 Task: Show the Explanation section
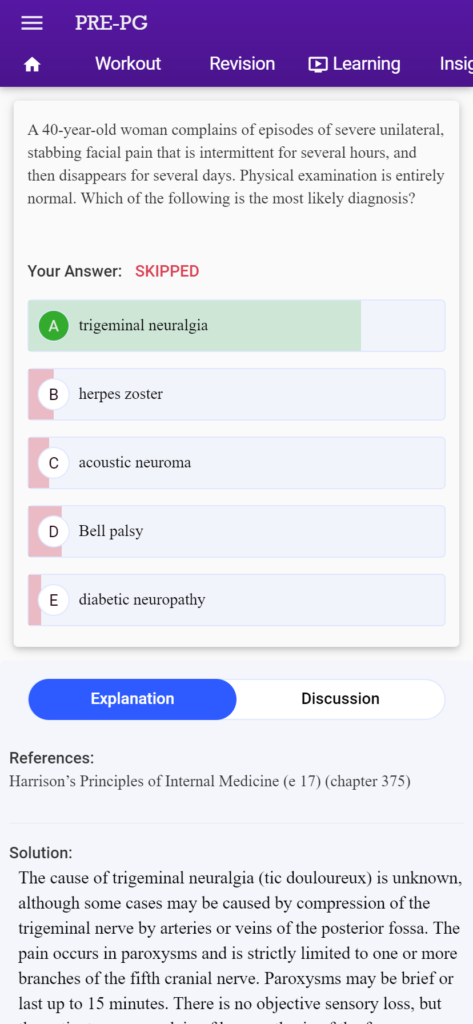click(x=133, y=699)
